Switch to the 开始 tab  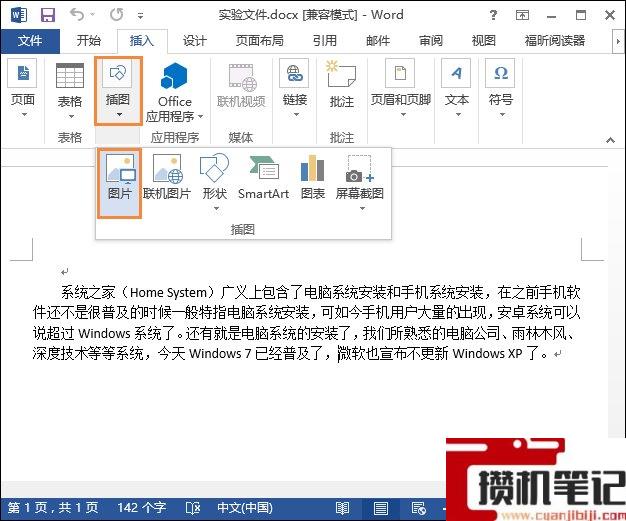point(89,41)
